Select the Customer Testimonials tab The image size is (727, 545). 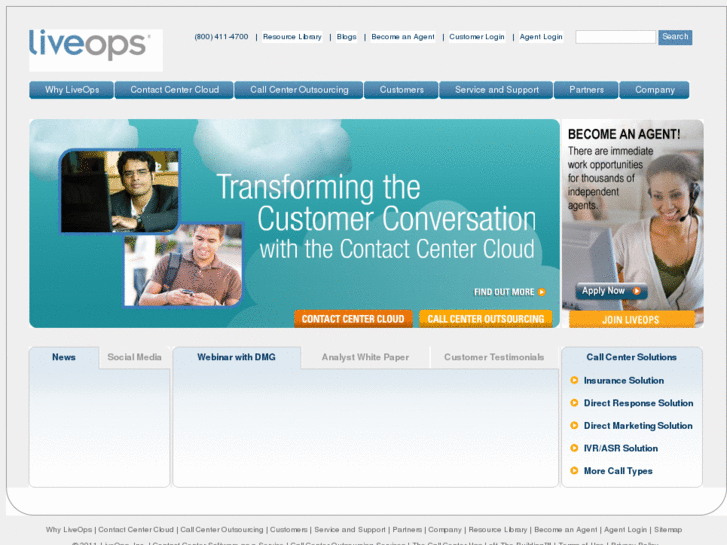[494, 357]
